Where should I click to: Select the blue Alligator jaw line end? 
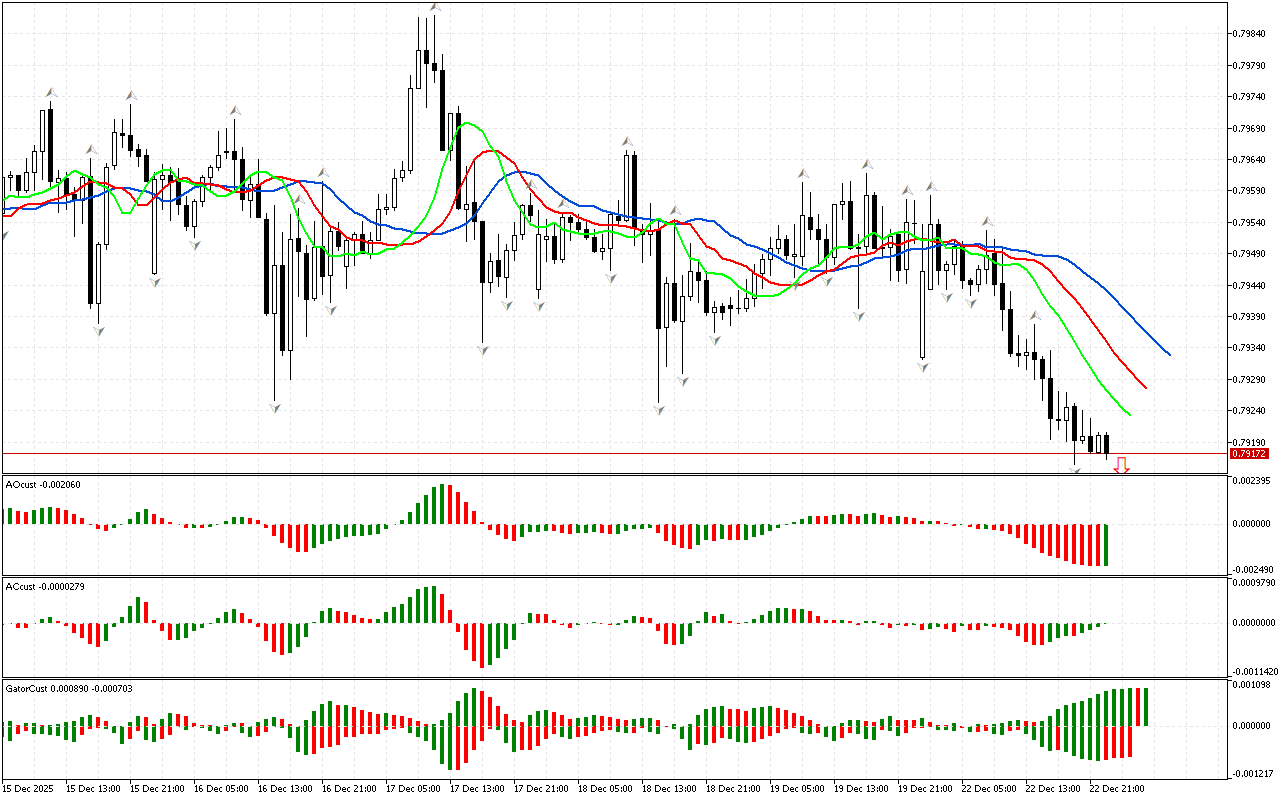point(1168,353)
